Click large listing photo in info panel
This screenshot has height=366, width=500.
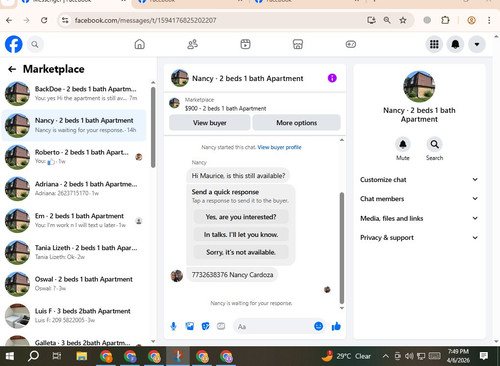coord(419,86)
